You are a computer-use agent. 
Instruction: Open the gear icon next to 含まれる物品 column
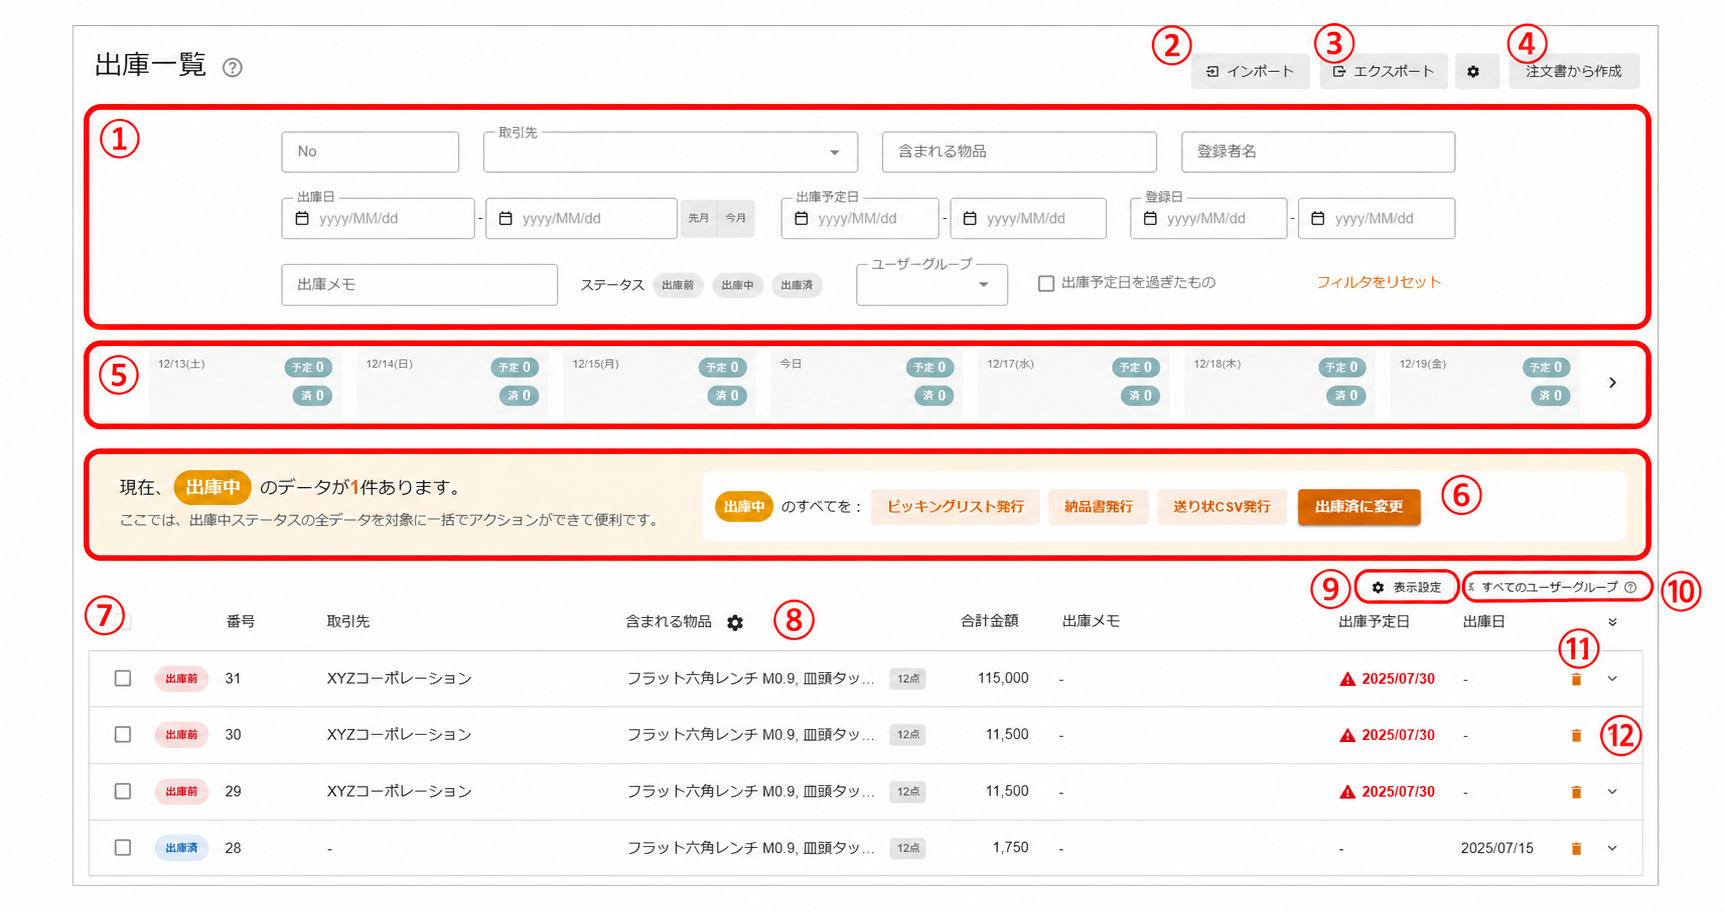(x=735, y=622)
